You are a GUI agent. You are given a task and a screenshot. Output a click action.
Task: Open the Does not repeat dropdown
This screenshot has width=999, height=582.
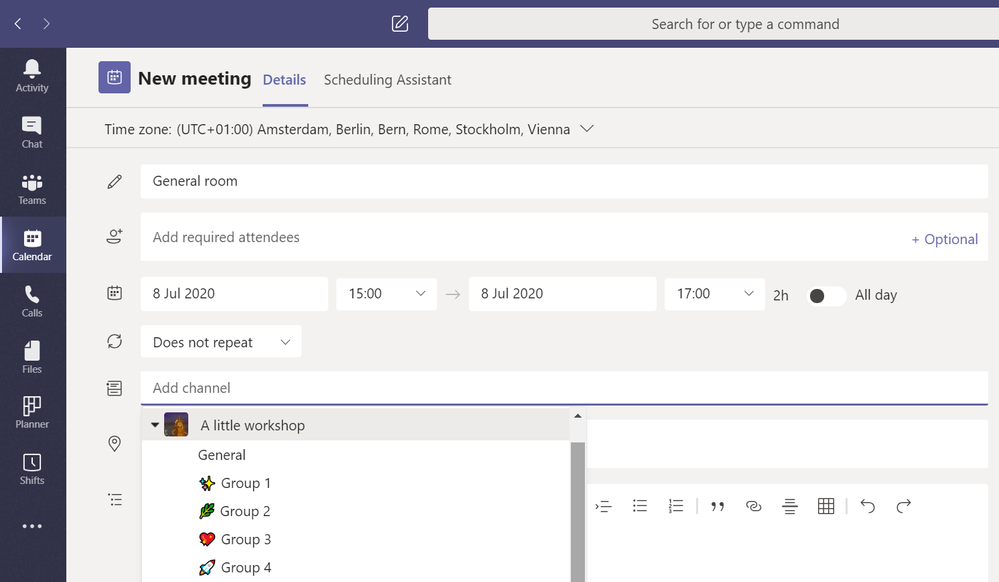[220, 342]
